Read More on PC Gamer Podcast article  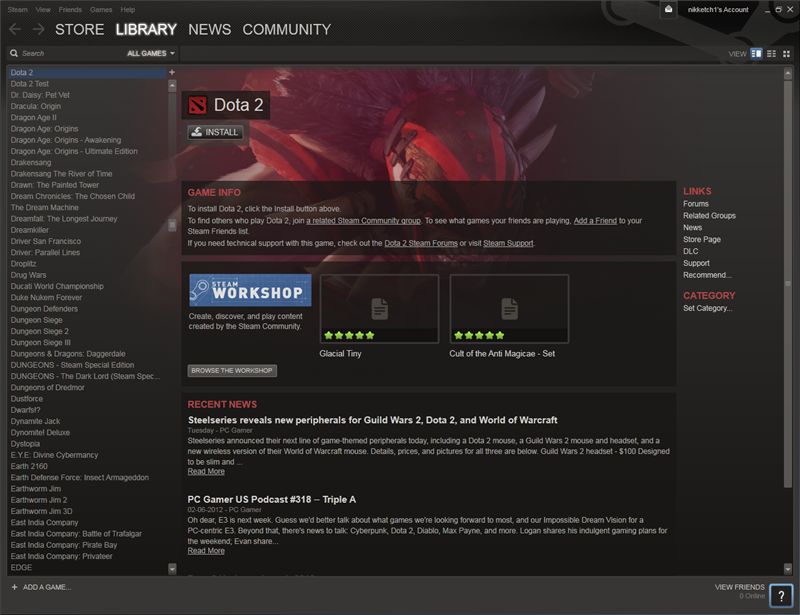click(206, 551)
